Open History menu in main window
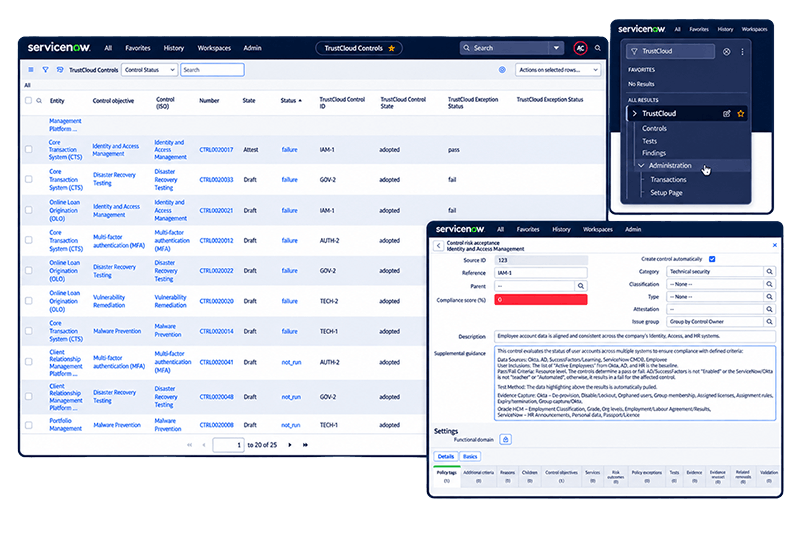Viewport: 800px width, 534px height. pyautogui.click(x=173, y=48)
